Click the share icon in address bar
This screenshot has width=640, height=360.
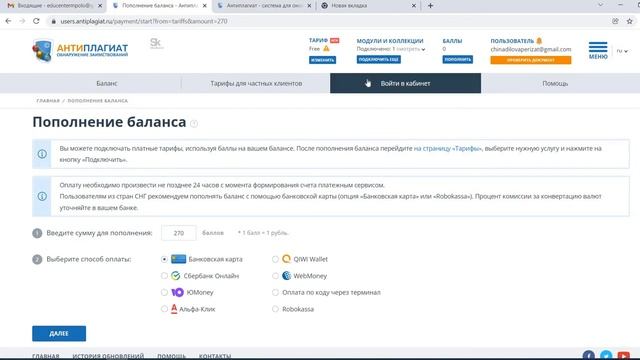coord(615,21)
